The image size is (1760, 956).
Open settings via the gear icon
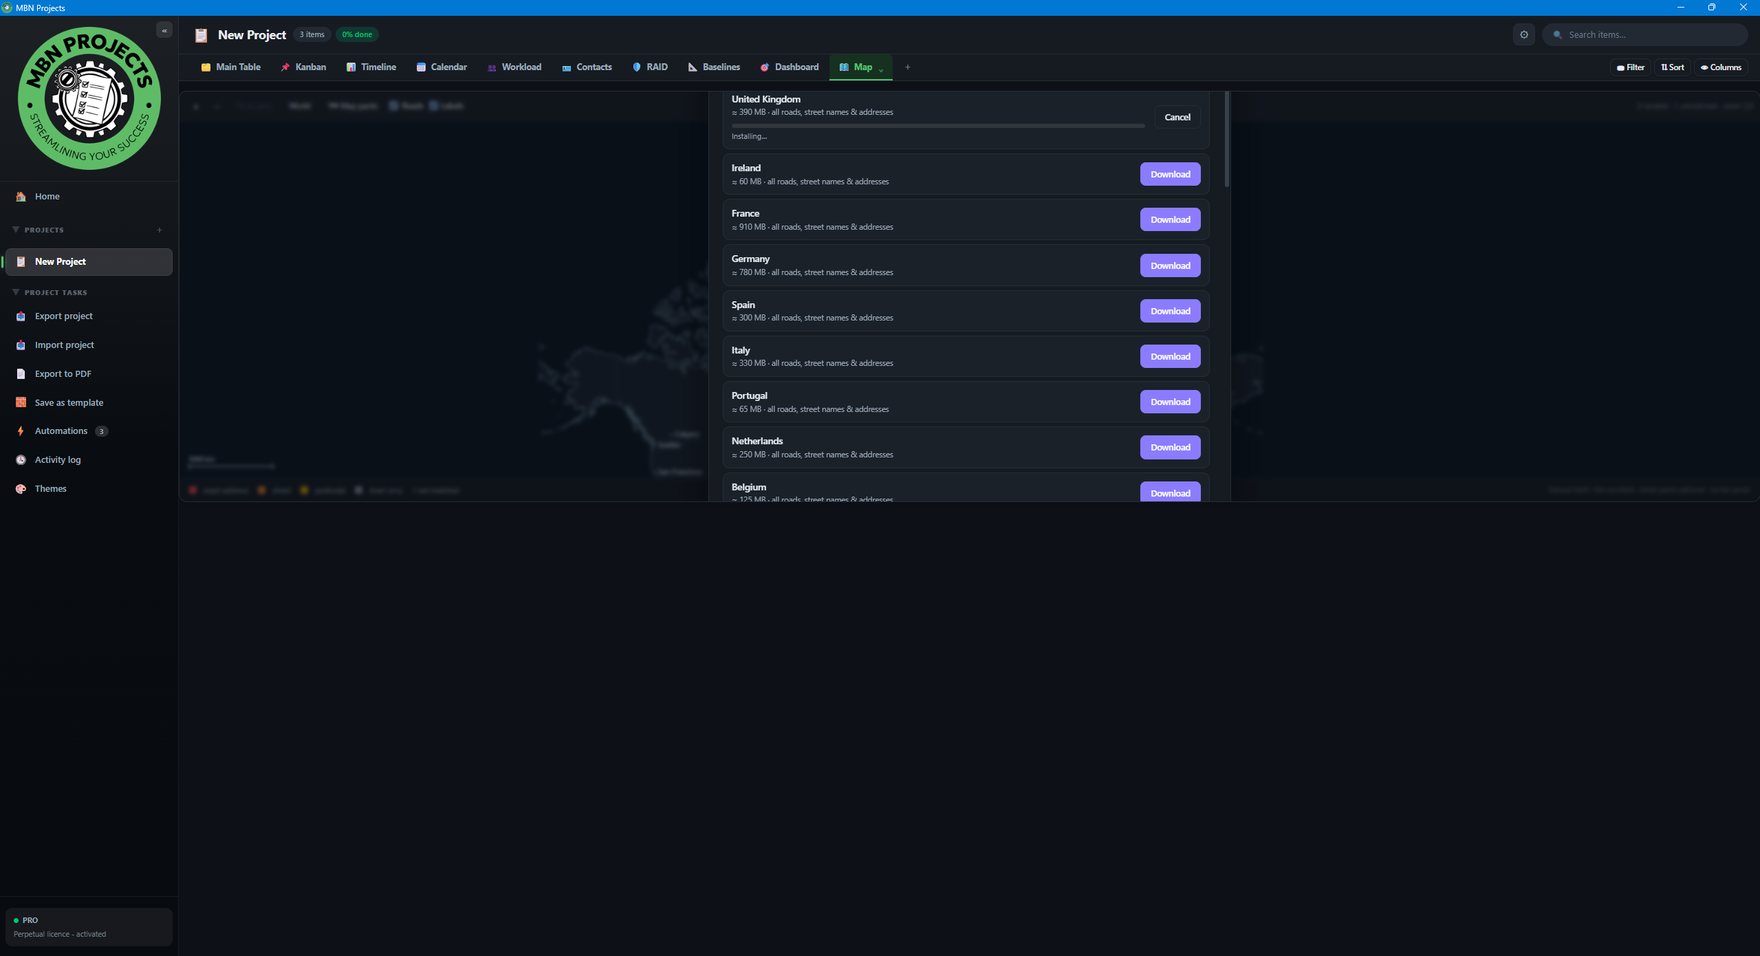tap(1524, 34)
